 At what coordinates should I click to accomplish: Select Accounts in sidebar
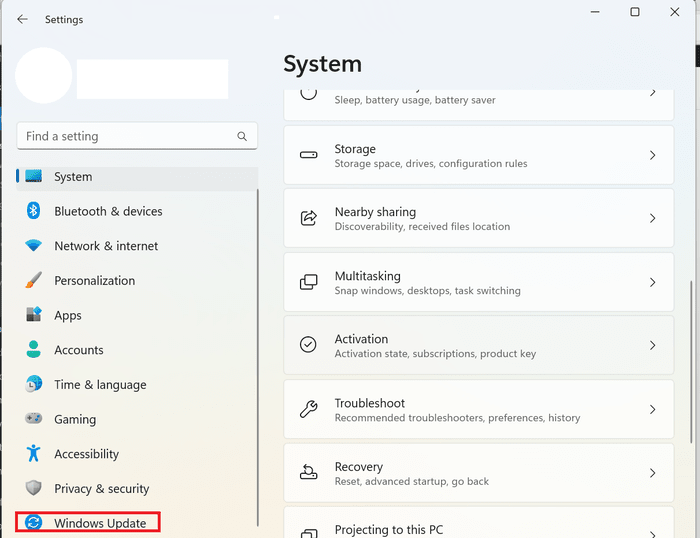point(79,350)
